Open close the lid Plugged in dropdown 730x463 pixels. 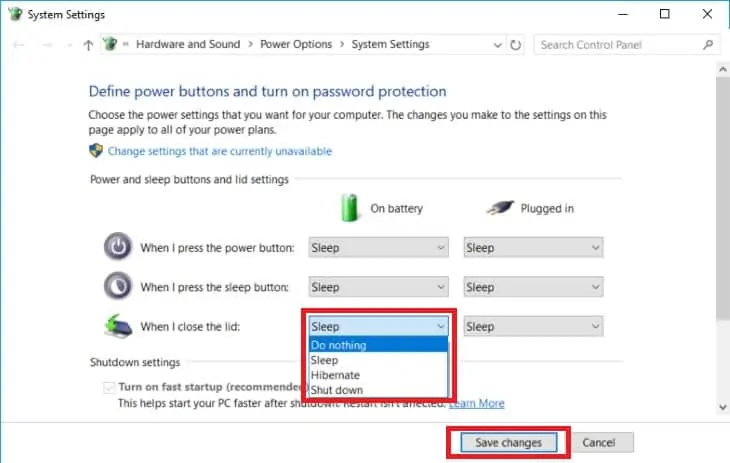533,327
